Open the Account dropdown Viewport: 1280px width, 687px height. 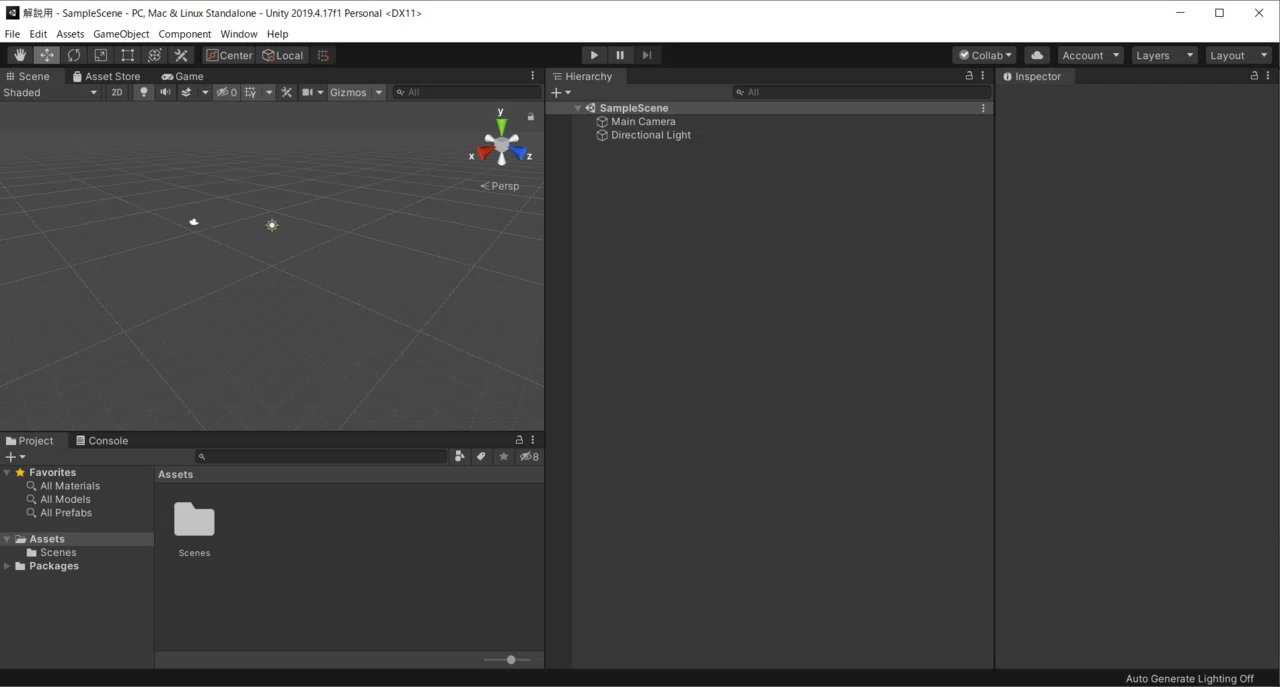click(x=1090, y=55)
